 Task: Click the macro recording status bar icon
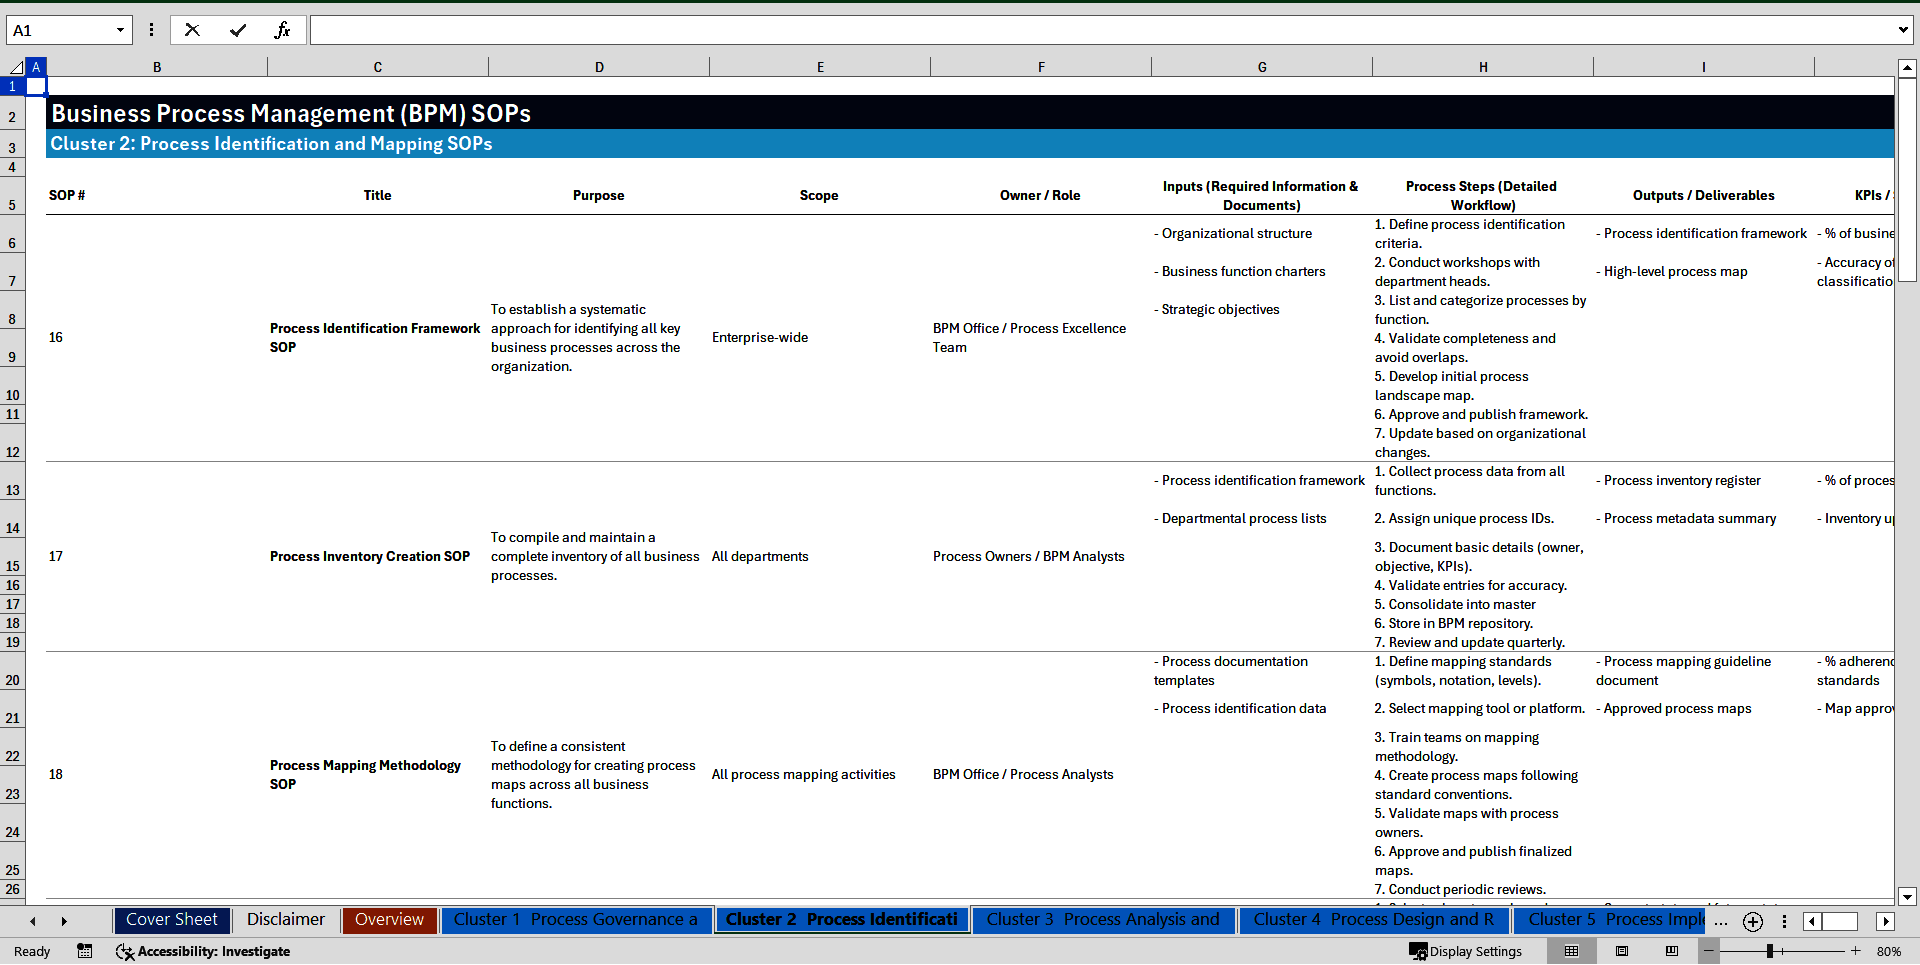coord(85,951)
